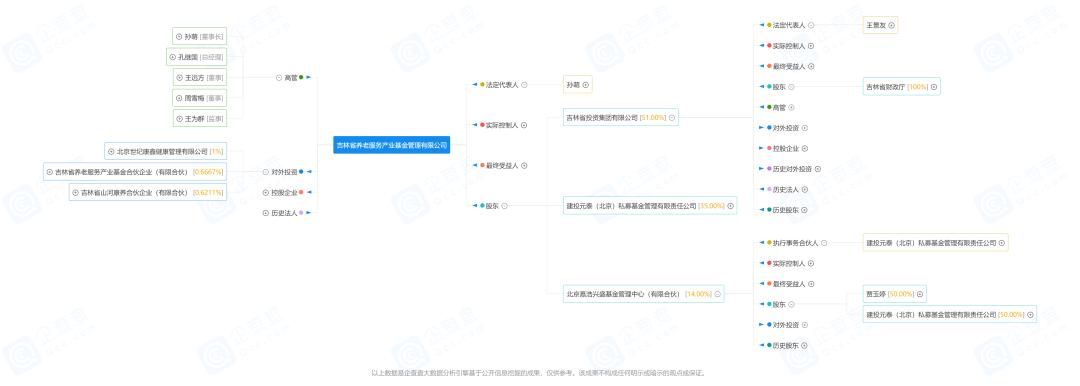The image size is (1080, 386).
Task: Collapse 北京嘉浩兴盛基金管理中心 [14.00%] node
Action: pos(718,294)
